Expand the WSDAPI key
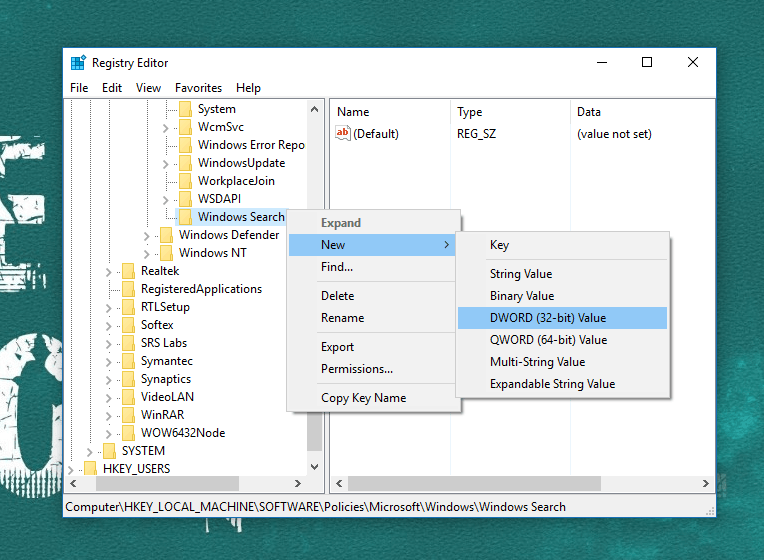 pos(166,200)
